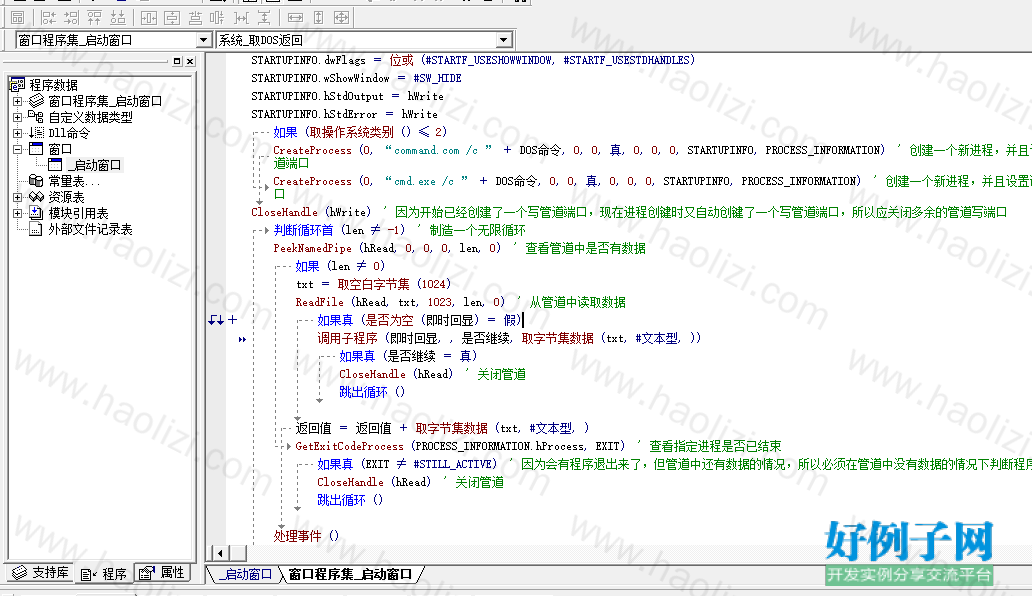Click the align top edges icon
Image resolution: width=1032 pixels, height=596 pixels.
(x=94, y=18)
